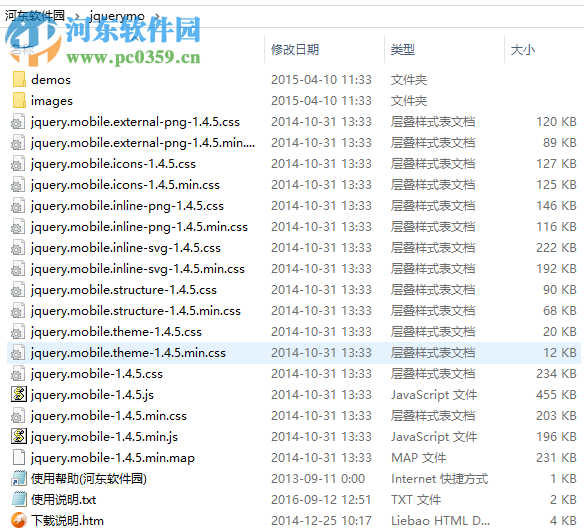Go to jquerymo in breadcrumb path
This screenshot has height=531, width=584.
point(117,16)
